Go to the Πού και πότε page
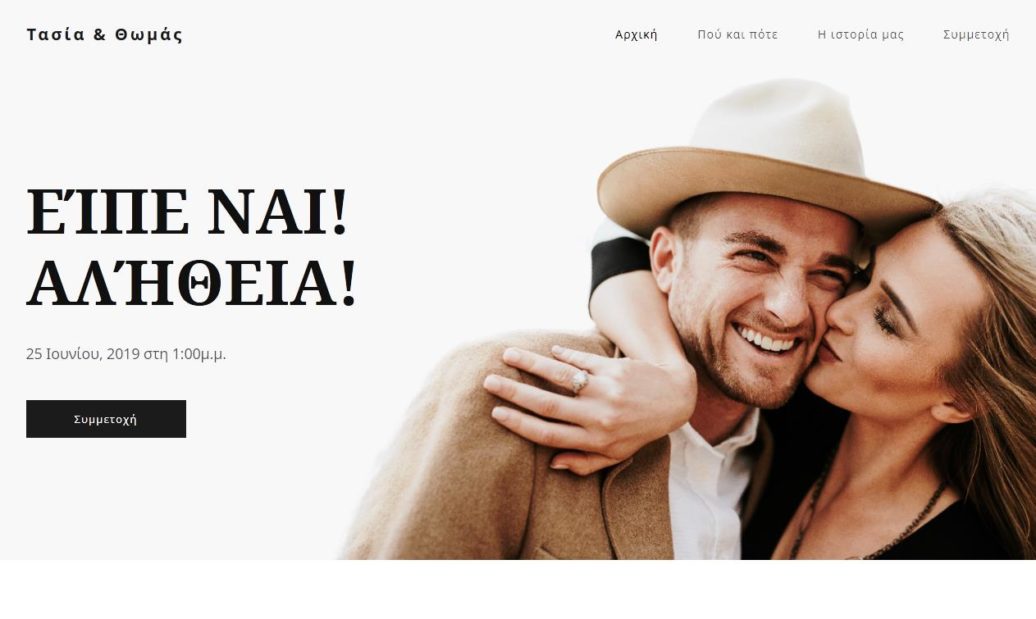 pos(737,34)
